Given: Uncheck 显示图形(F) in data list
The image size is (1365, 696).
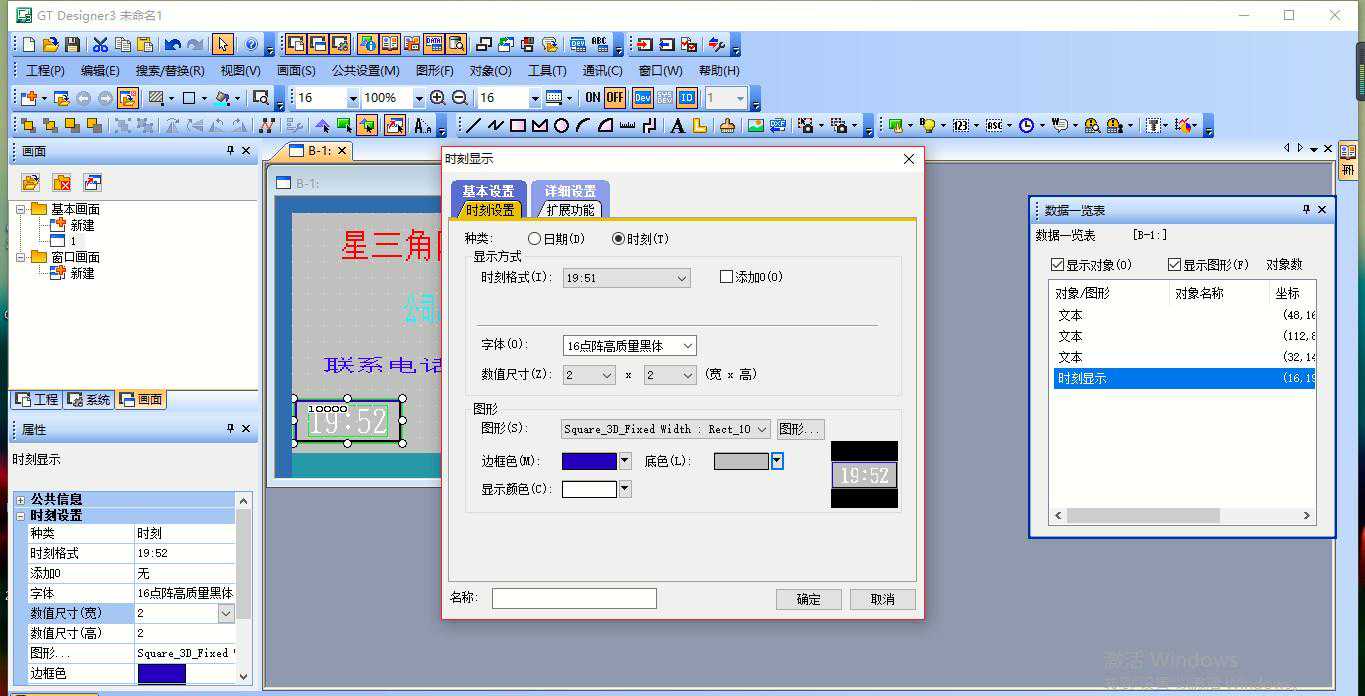Looking at the screenshot, I should 1175,265.
